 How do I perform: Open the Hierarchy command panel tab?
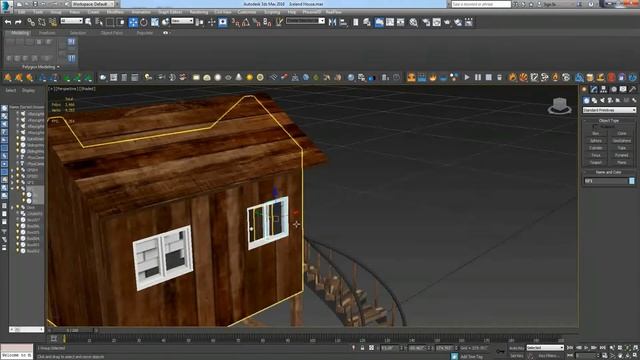pyautogui.click(x=604, y=89)
